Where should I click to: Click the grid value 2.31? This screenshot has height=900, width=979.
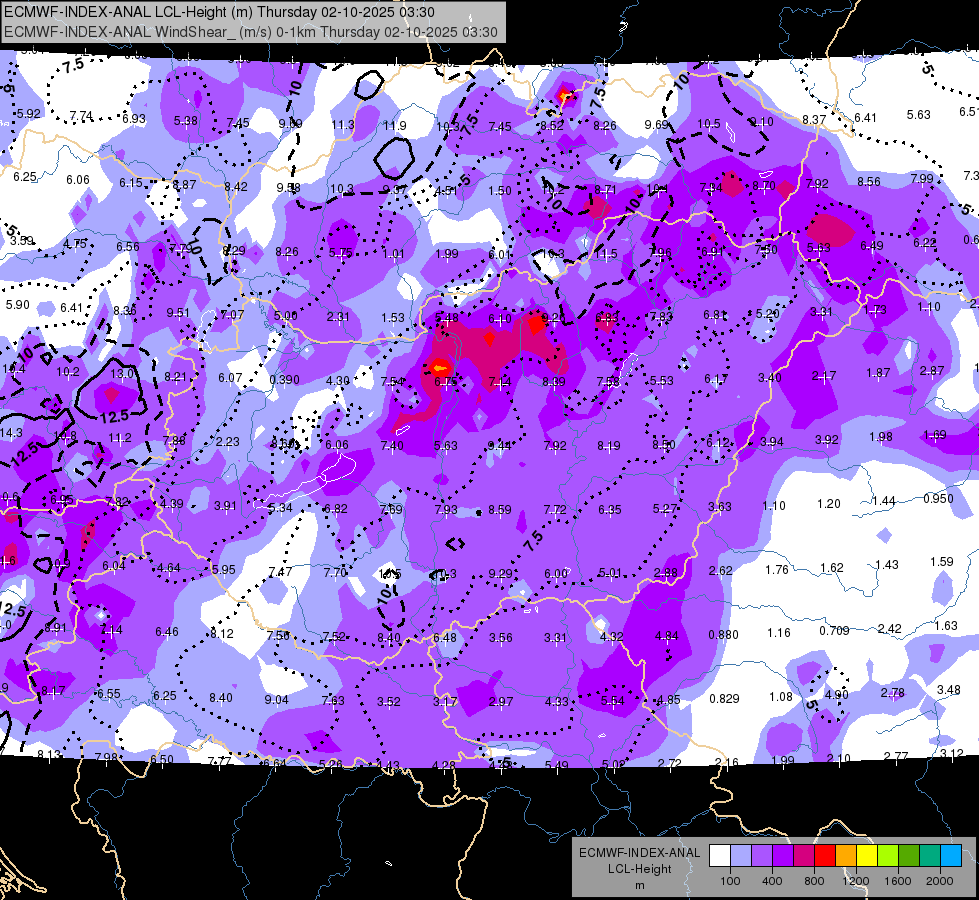[338, 317]
